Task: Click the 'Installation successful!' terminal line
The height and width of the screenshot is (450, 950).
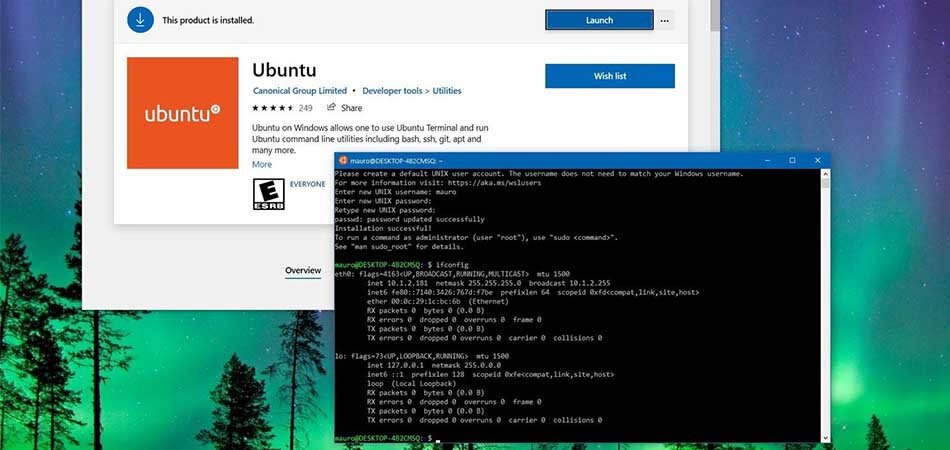Action: [383, 228]
